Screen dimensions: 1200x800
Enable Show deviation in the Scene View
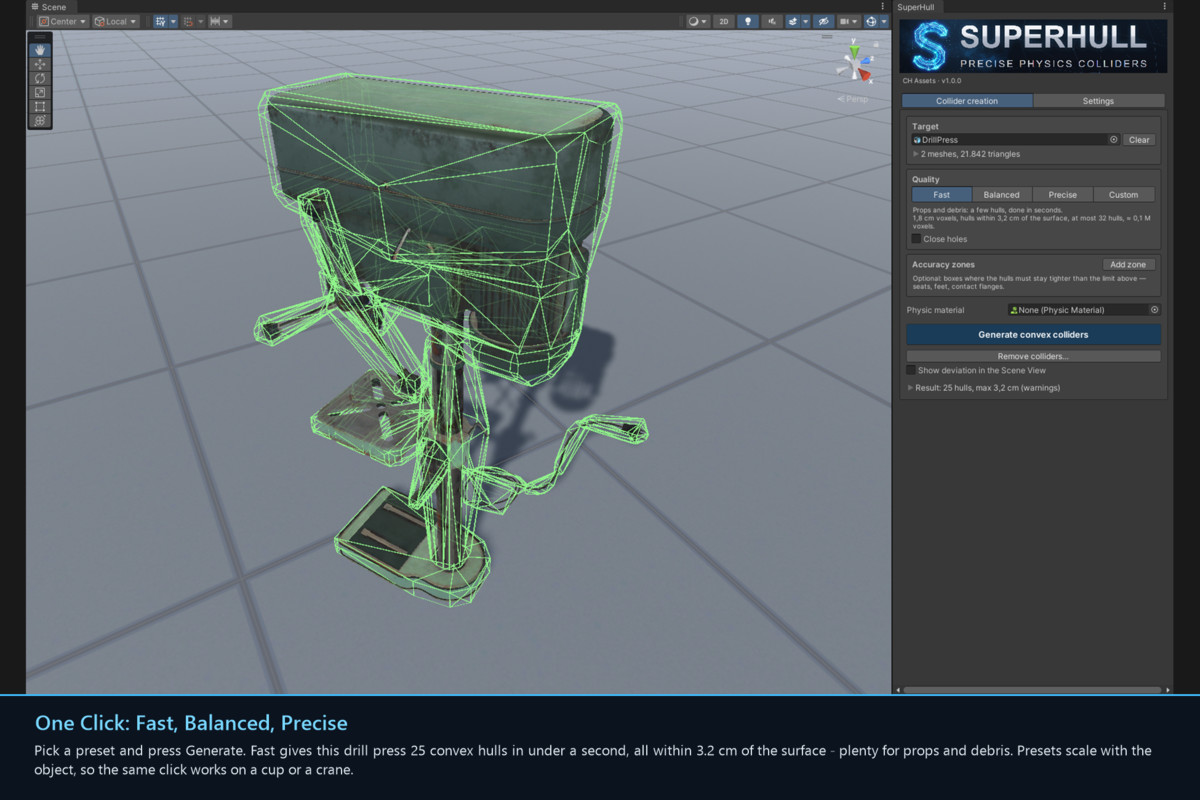click(911, 370)
